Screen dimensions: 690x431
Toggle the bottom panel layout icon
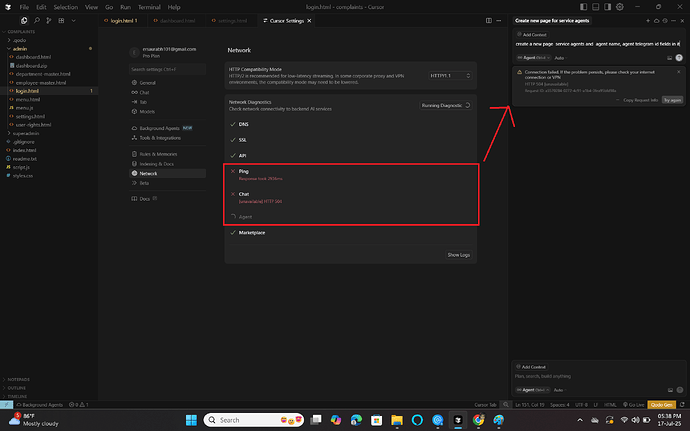point(595,7)
